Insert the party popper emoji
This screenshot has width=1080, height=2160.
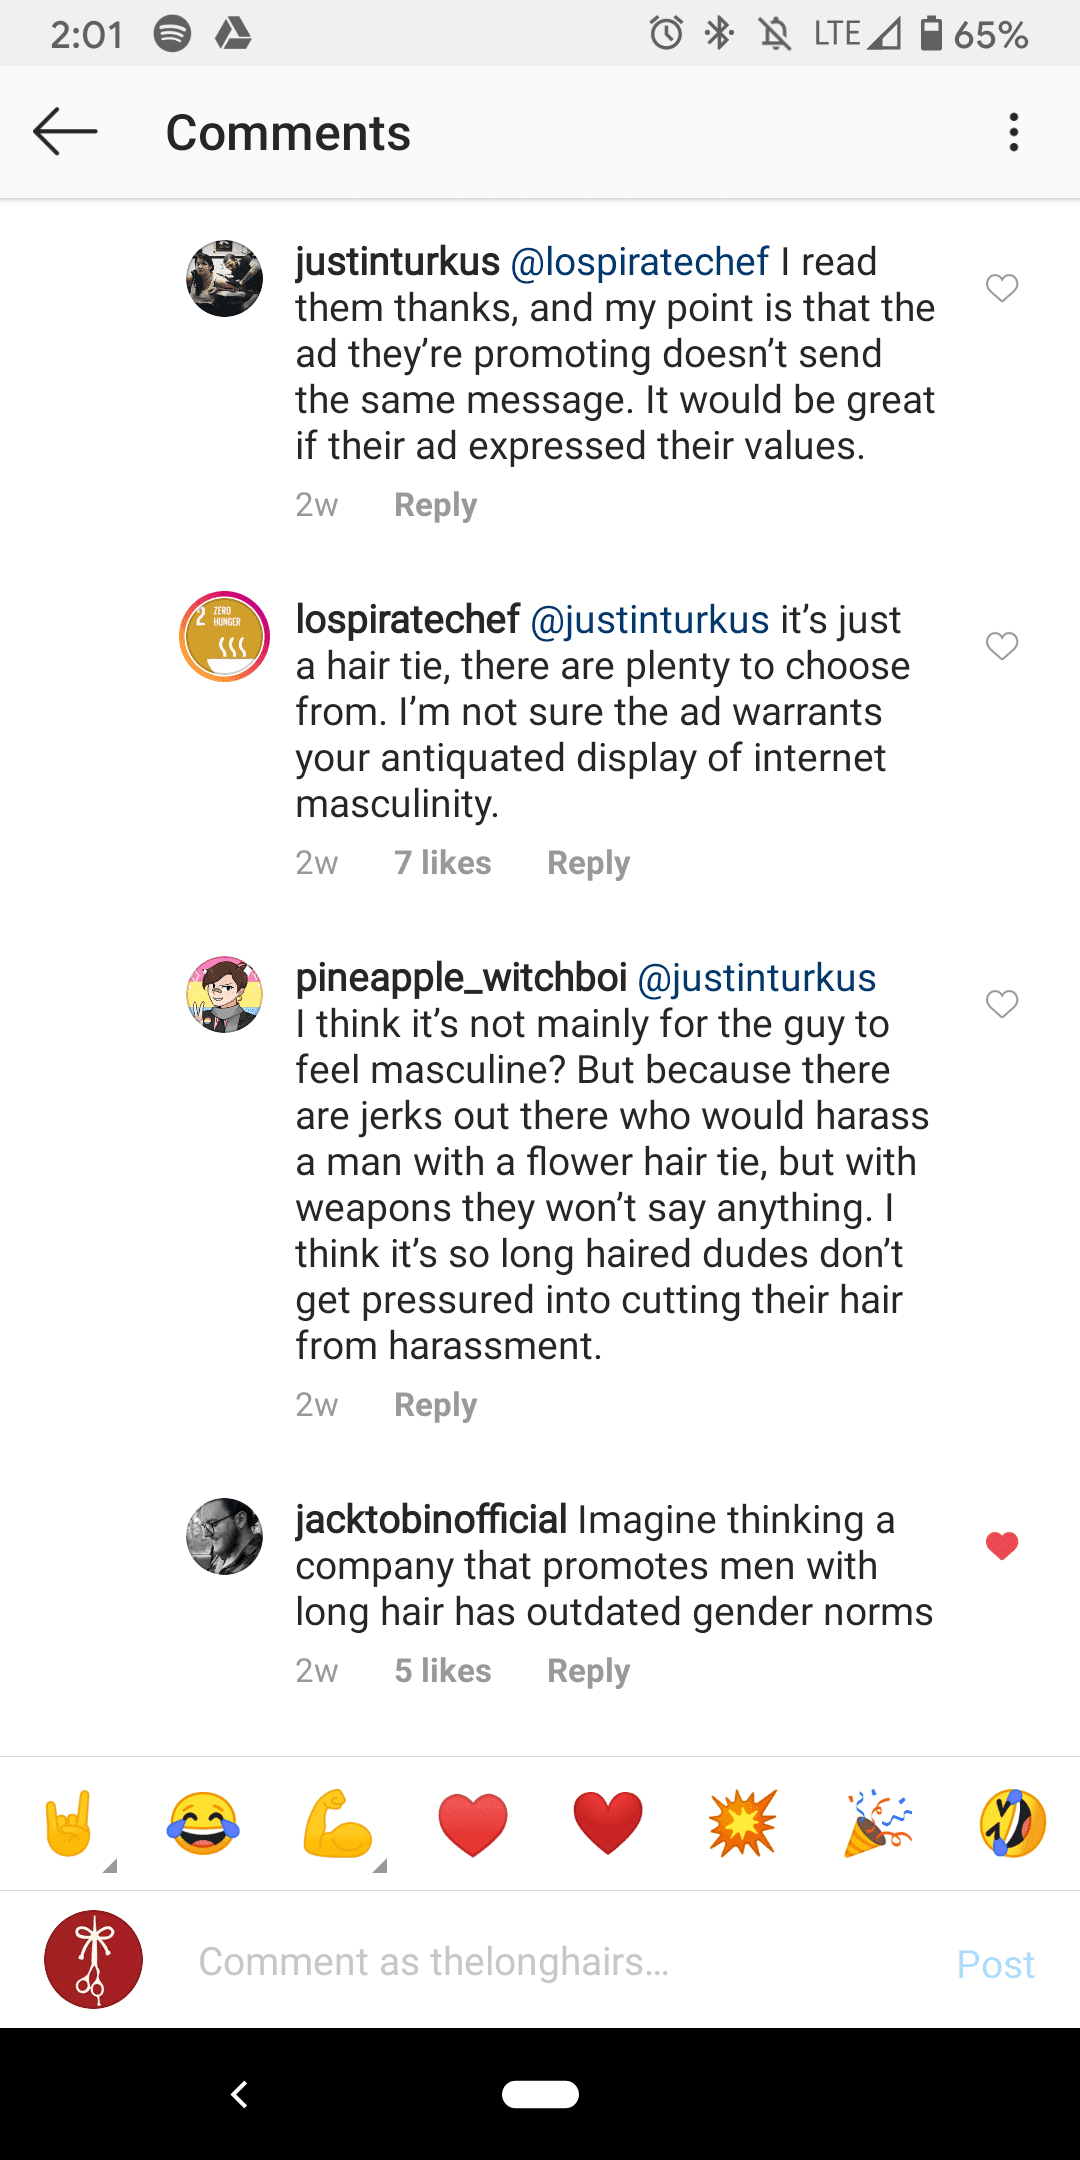[878, 1823]
